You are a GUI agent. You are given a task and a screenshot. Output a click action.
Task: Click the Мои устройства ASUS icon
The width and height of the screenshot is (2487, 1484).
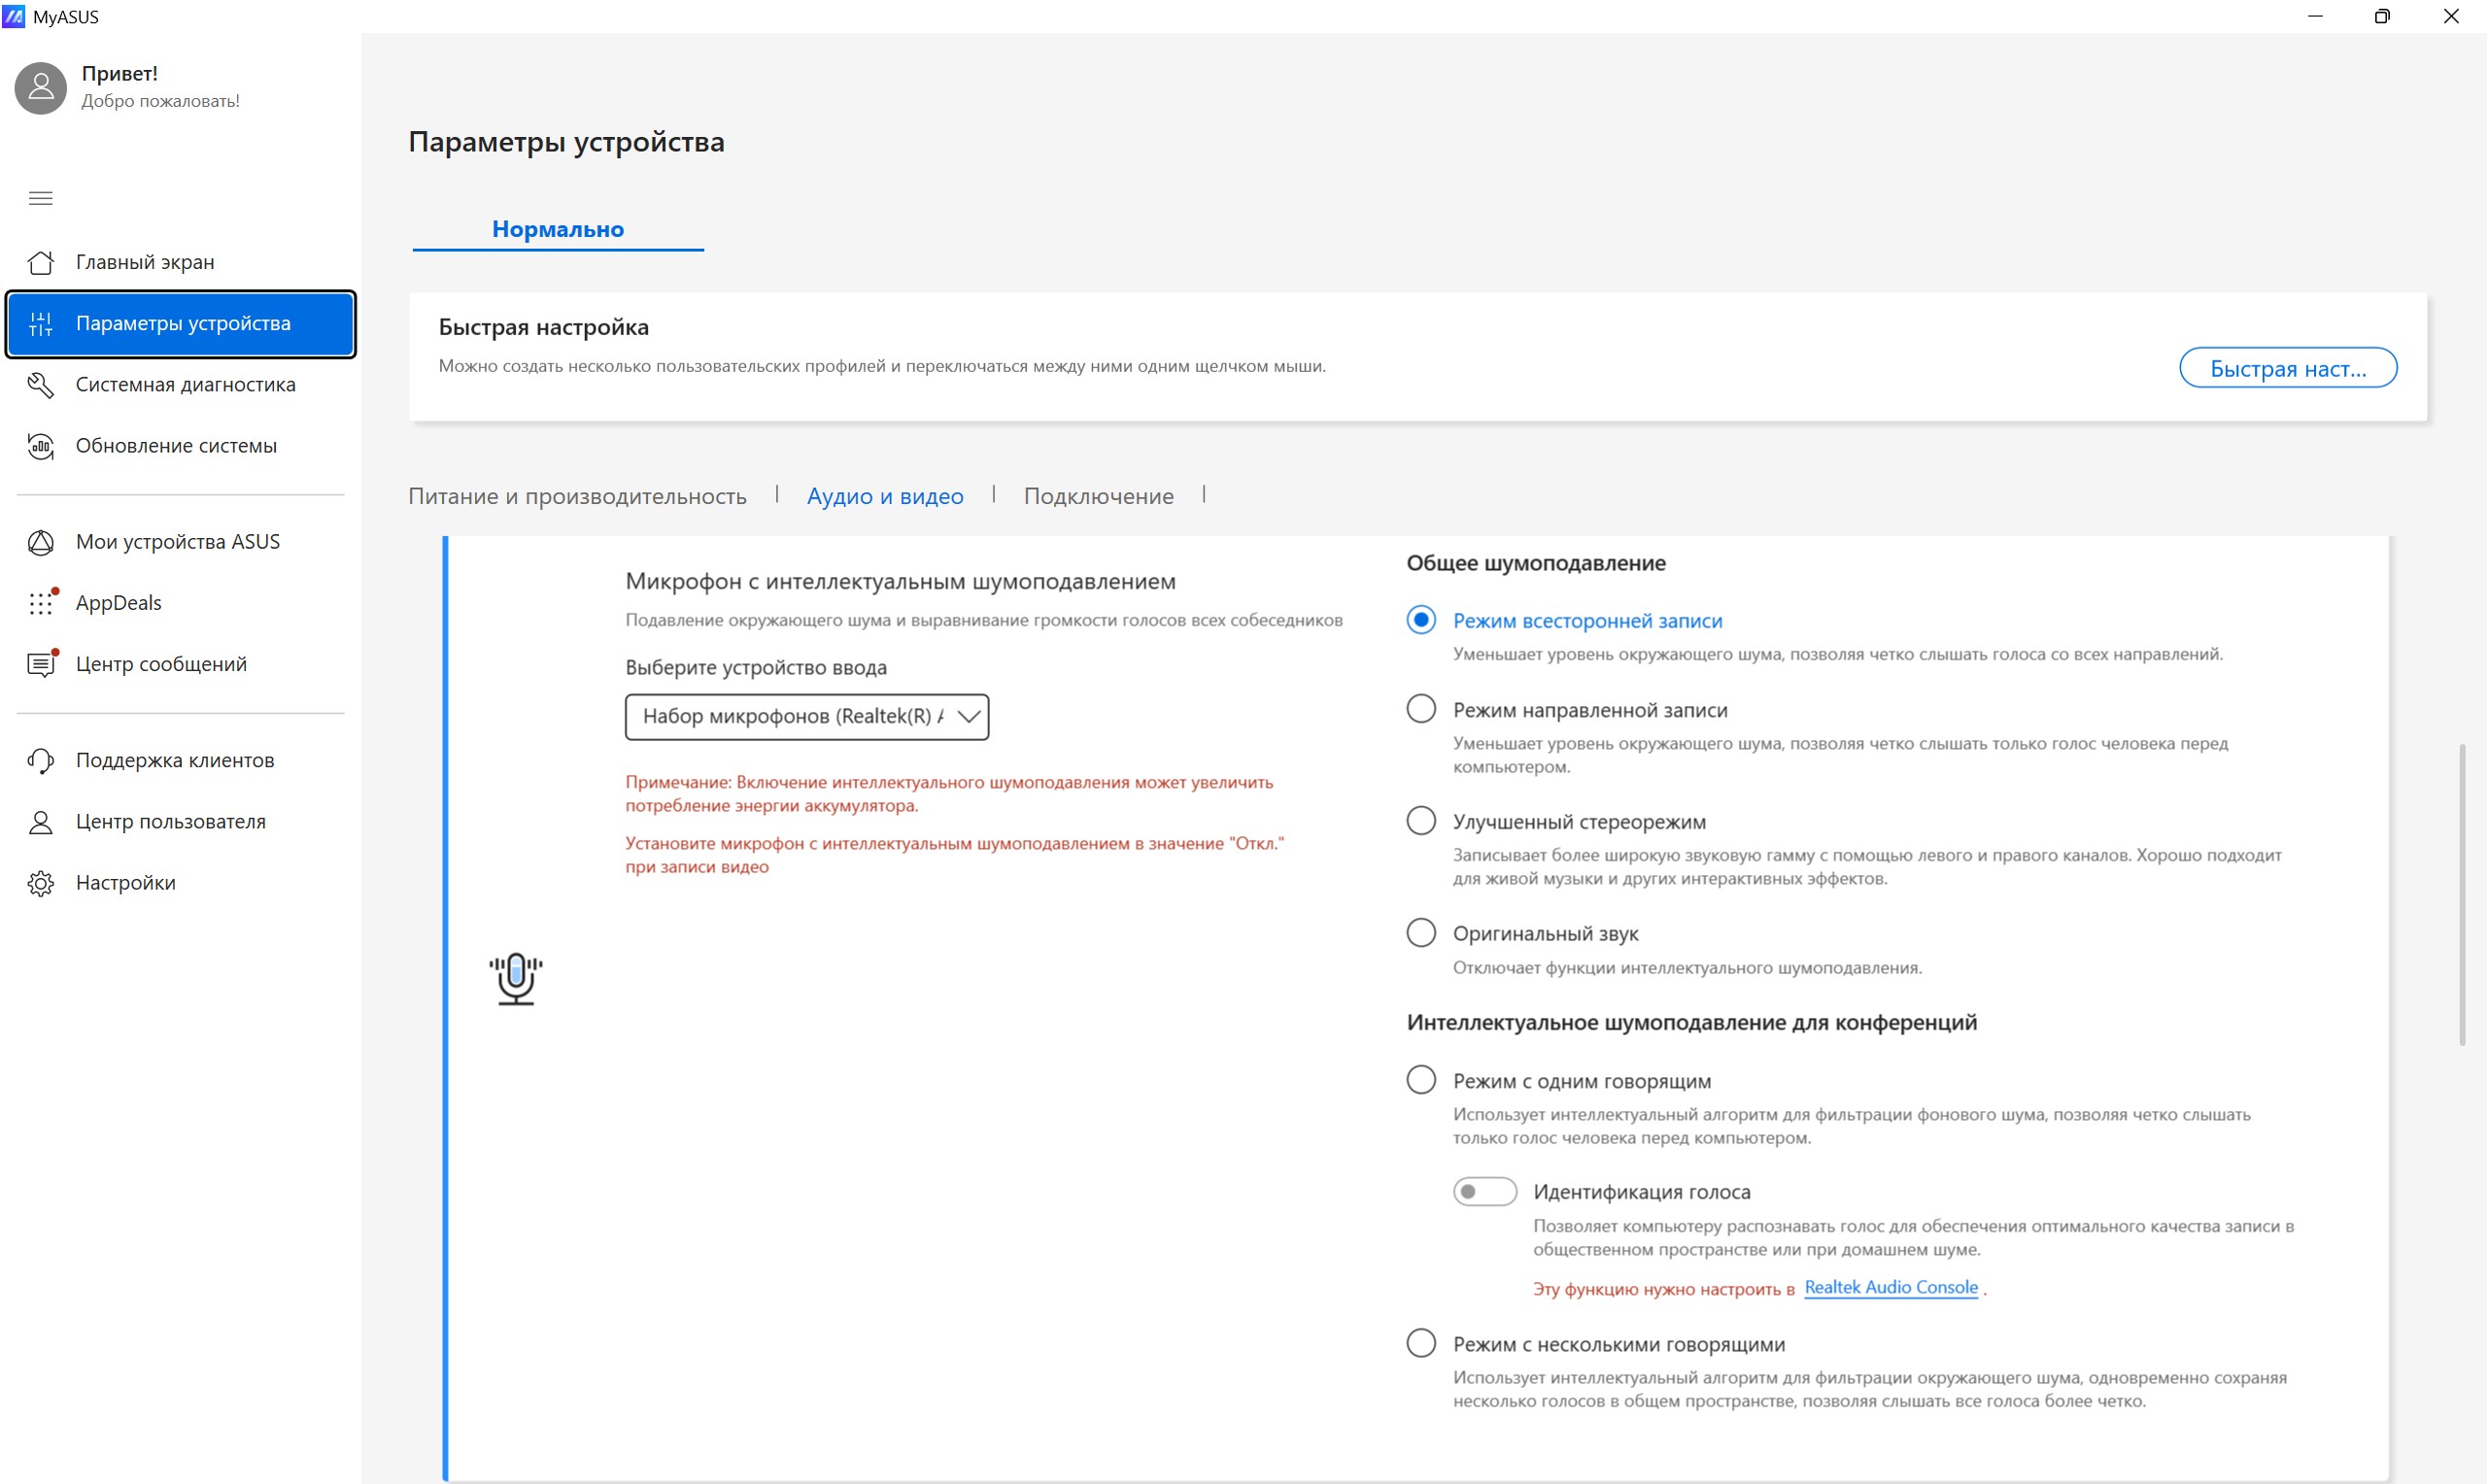pos(41,542)
